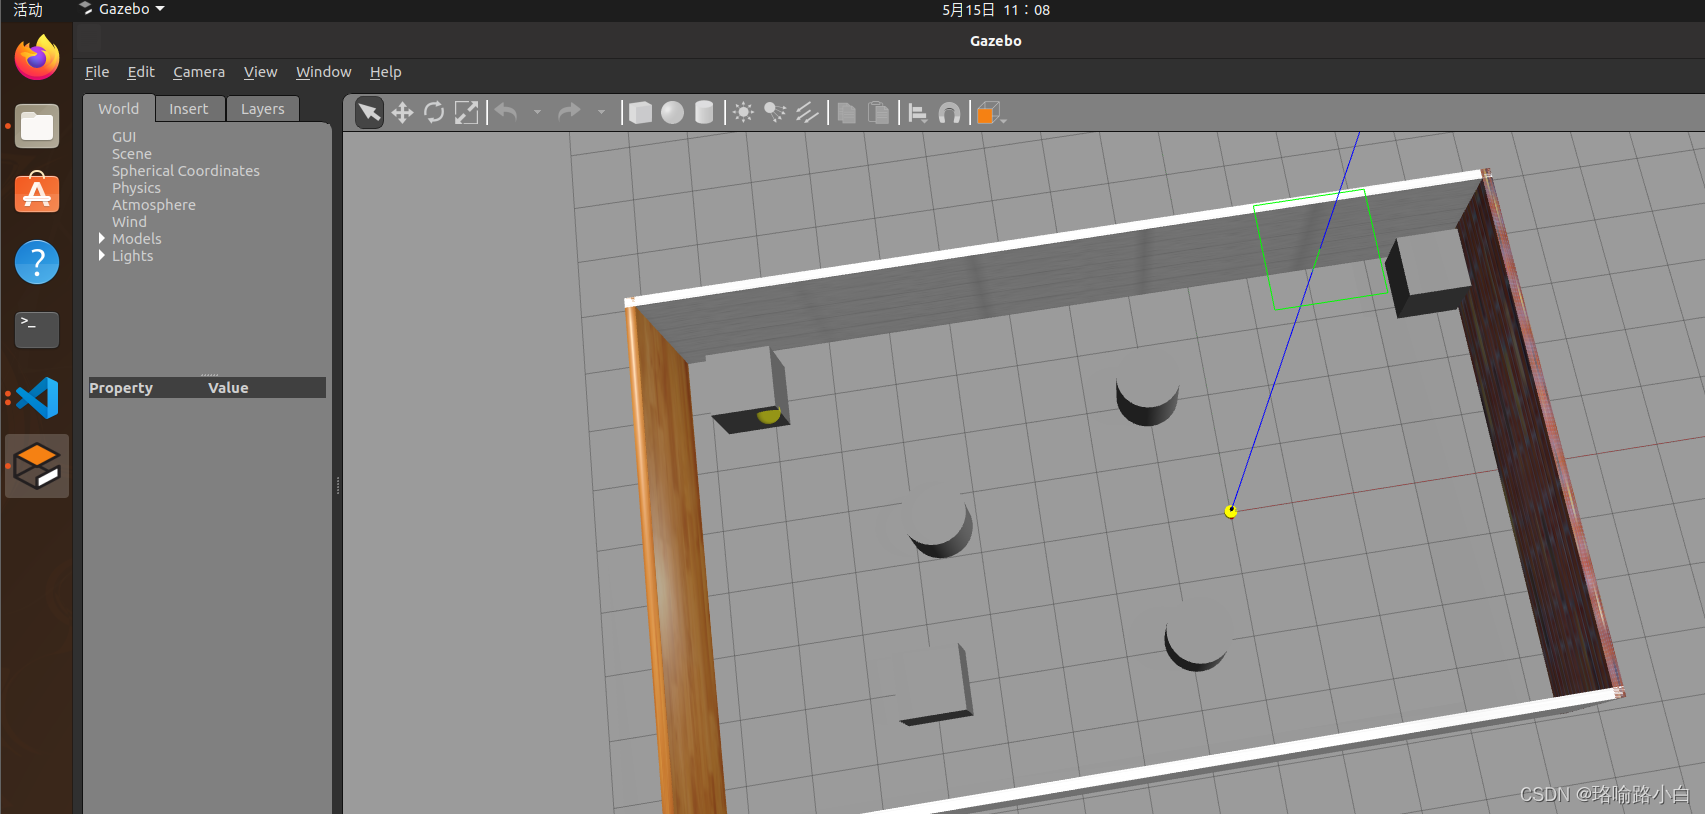Select the Models tree label
This screenshot has width=1705, height=814.
tap(137, 239)
